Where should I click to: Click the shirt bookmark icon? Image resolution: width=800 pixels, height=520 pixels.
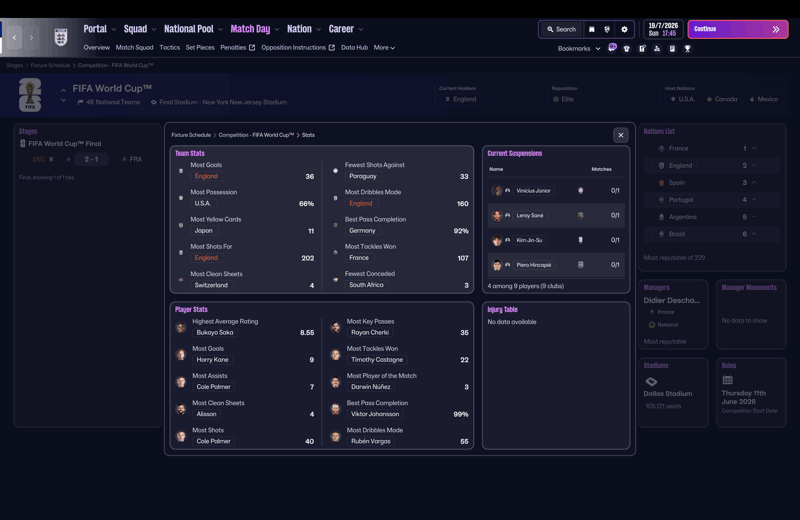point(627,48)
